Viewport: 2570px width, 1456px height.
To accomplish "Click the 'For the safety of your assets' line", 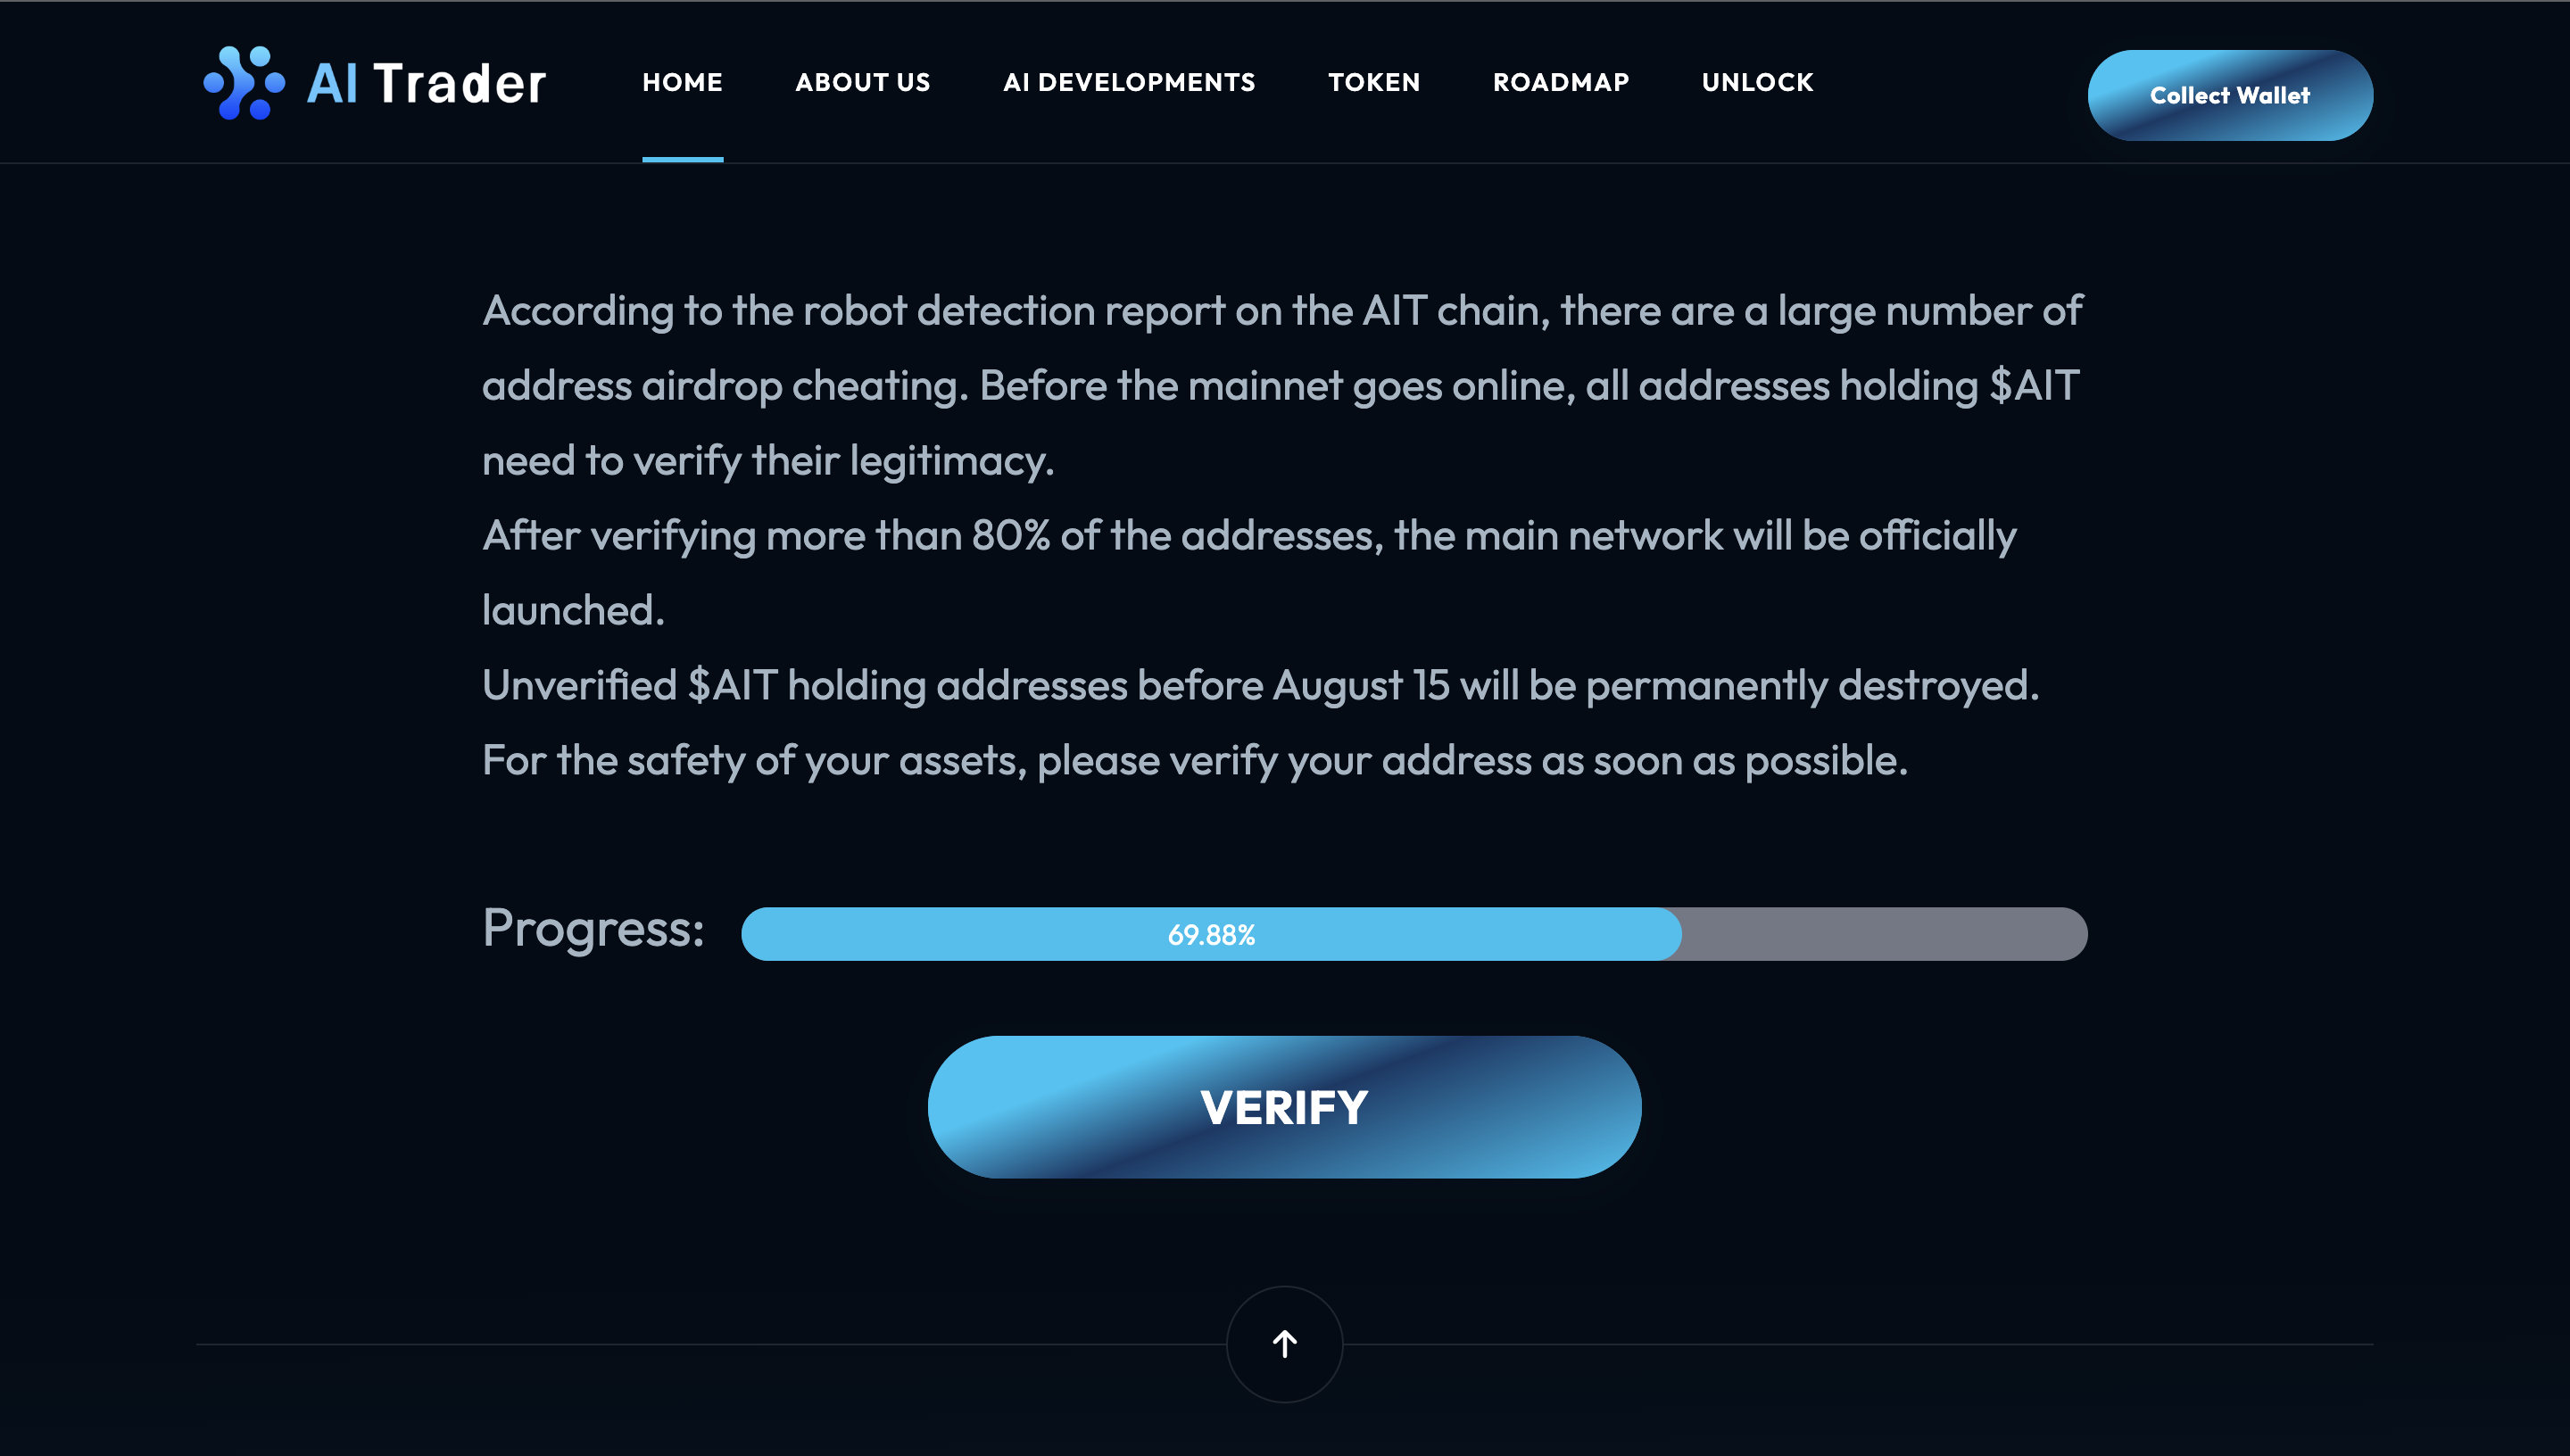I will tap(1194, 761).
